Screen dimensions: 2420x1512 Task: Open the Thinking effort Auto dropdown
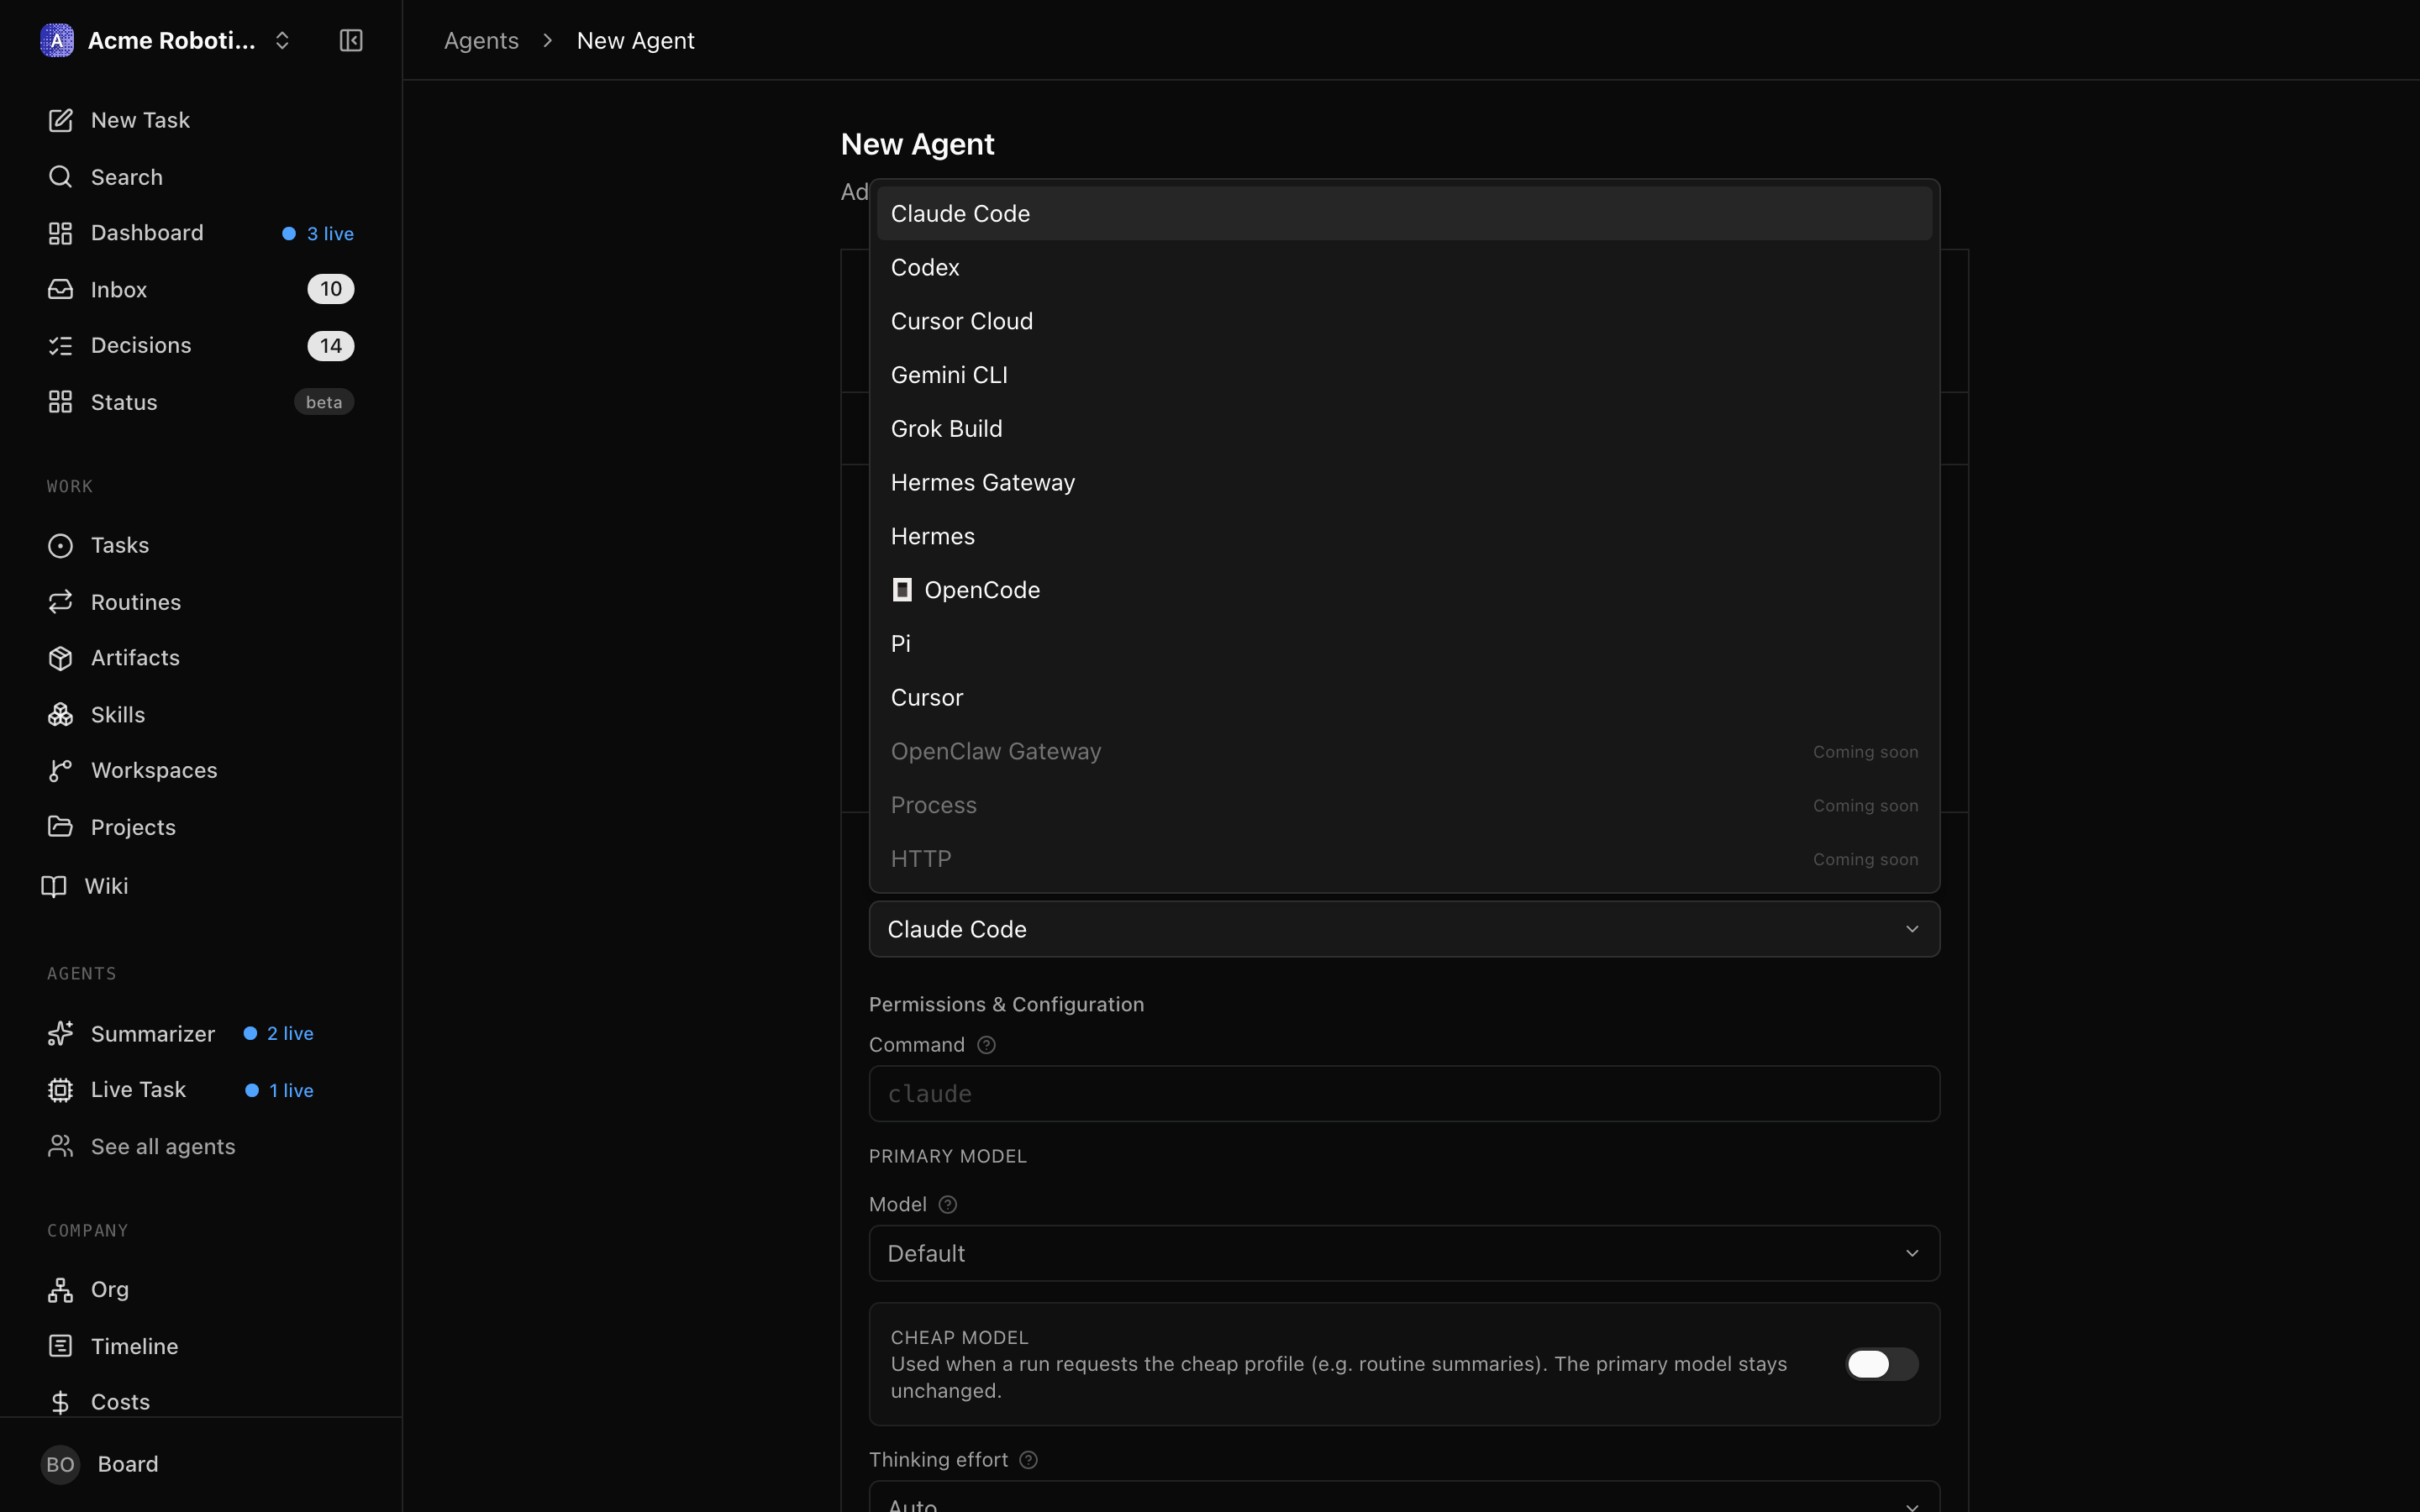point(1404,1497)
